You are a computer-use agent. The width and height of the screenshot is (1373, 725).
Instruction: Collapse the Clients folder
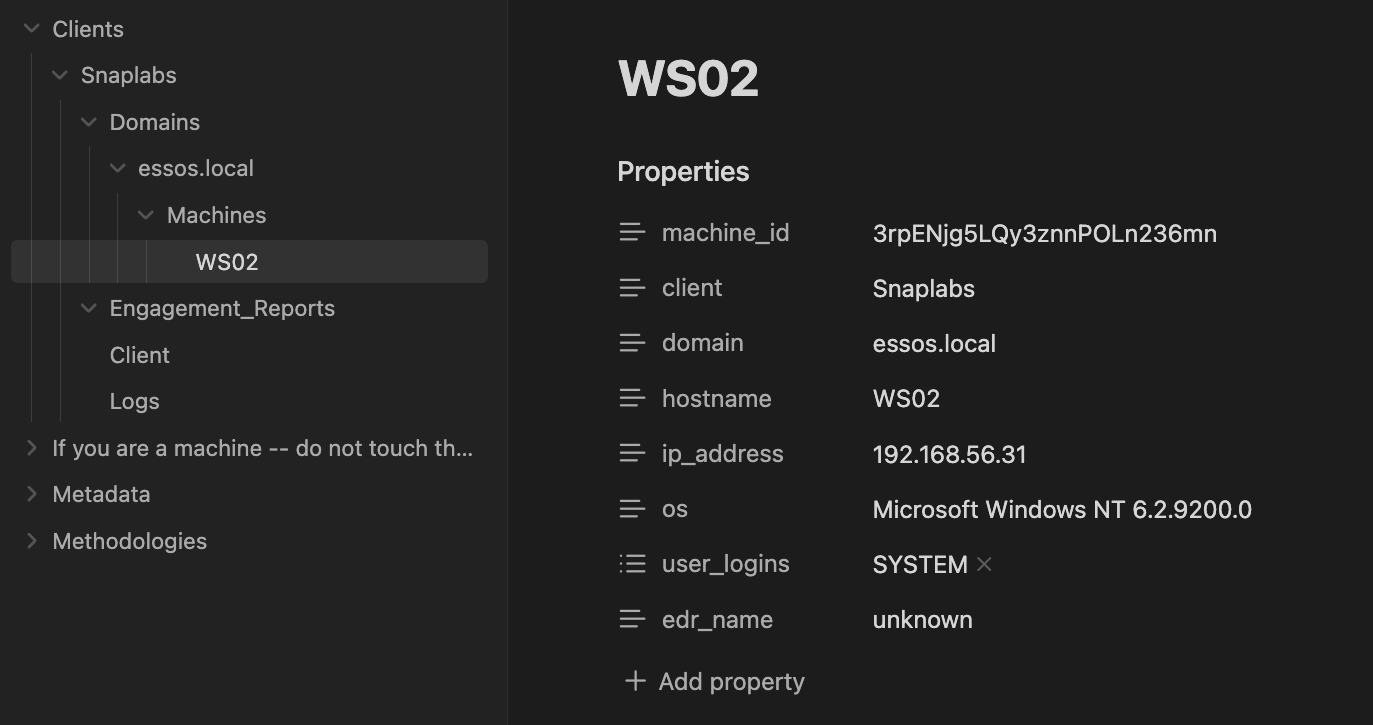tap(32, 29)
